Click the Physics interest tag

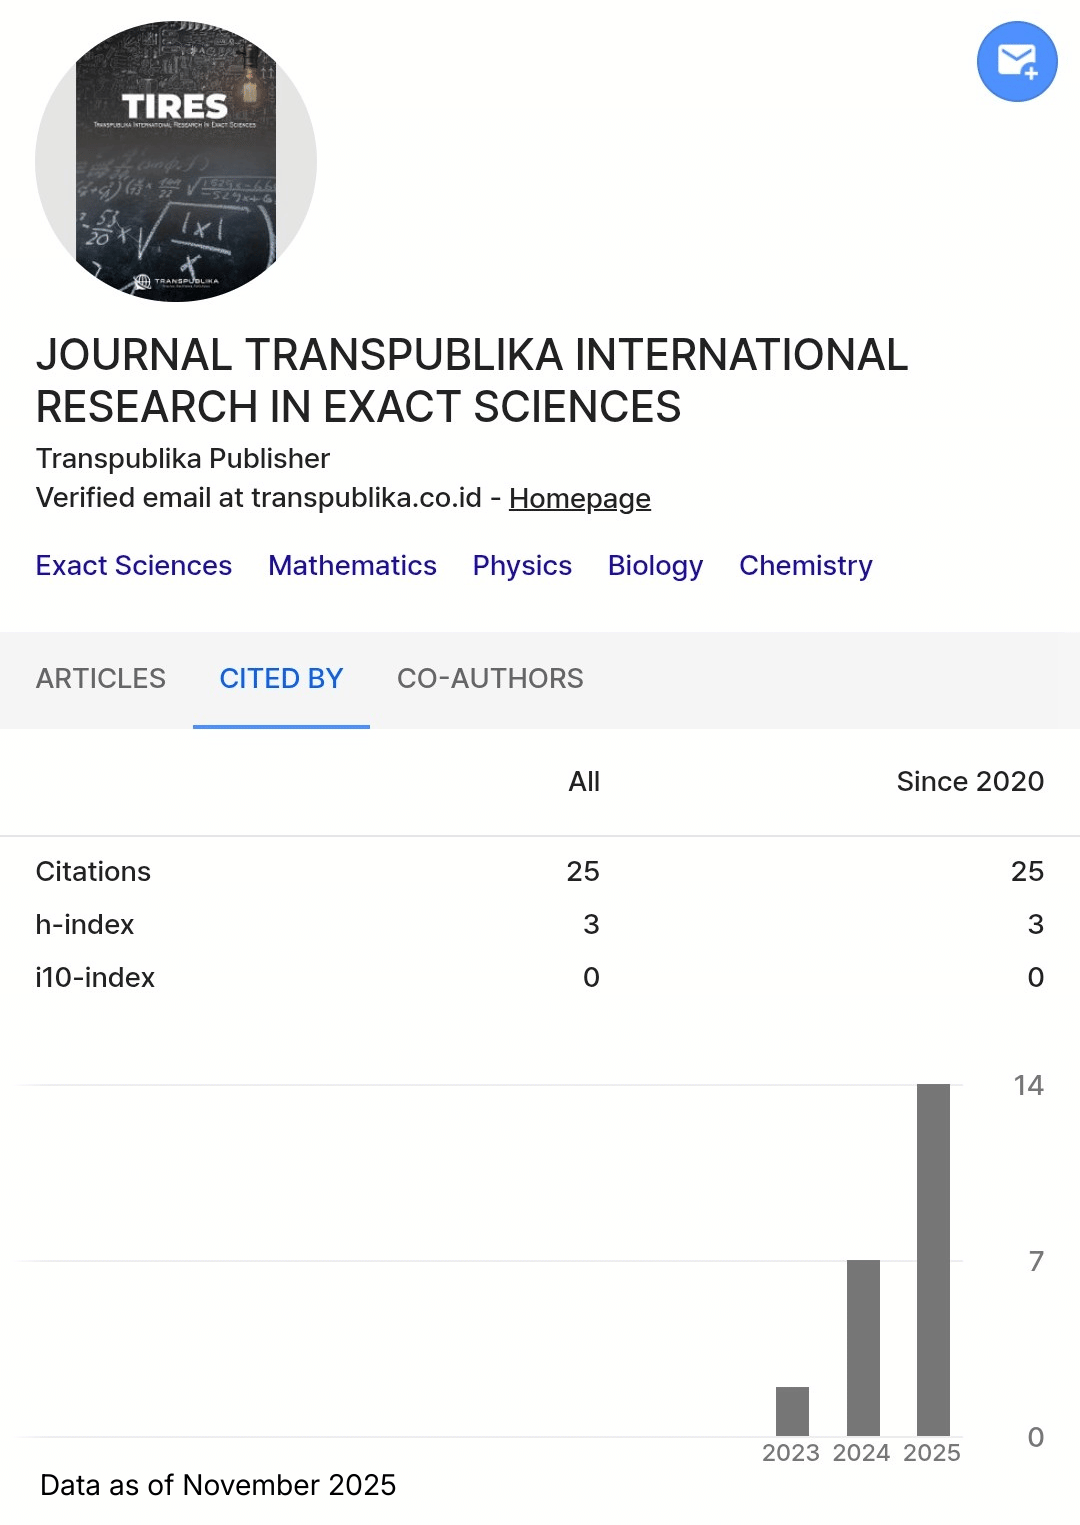coord(522,566)
